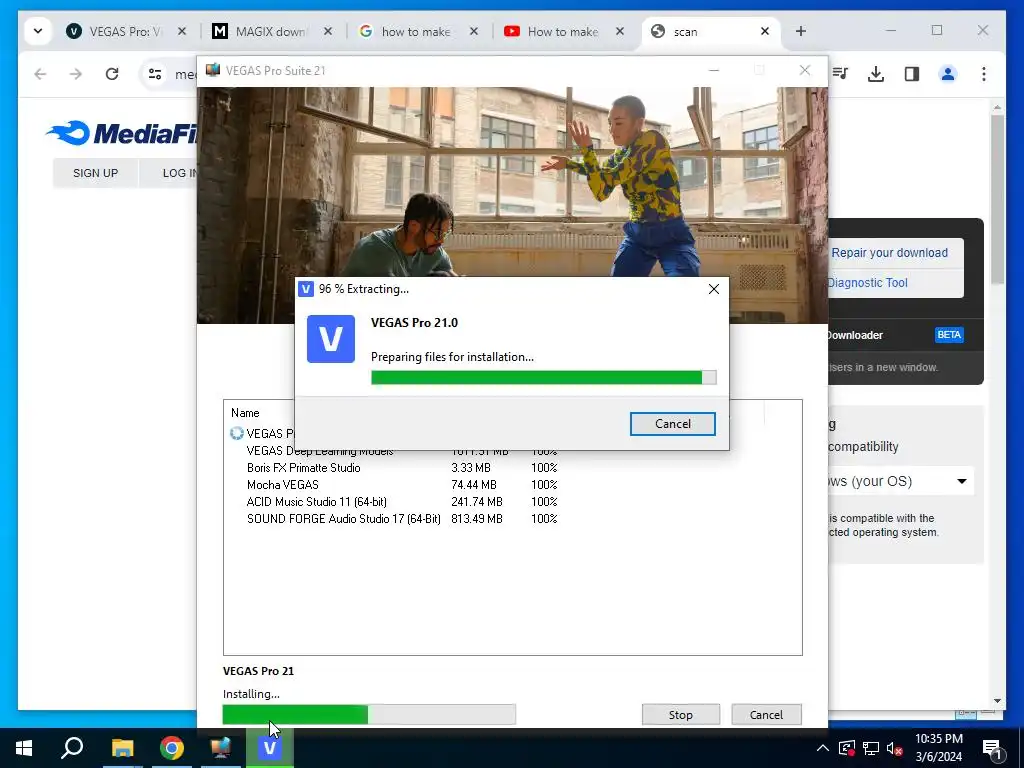This screenshot has width=1024, height=768.
Task: Open the operating system dropdown on MediaFire
Action: [x=901, y=481]
